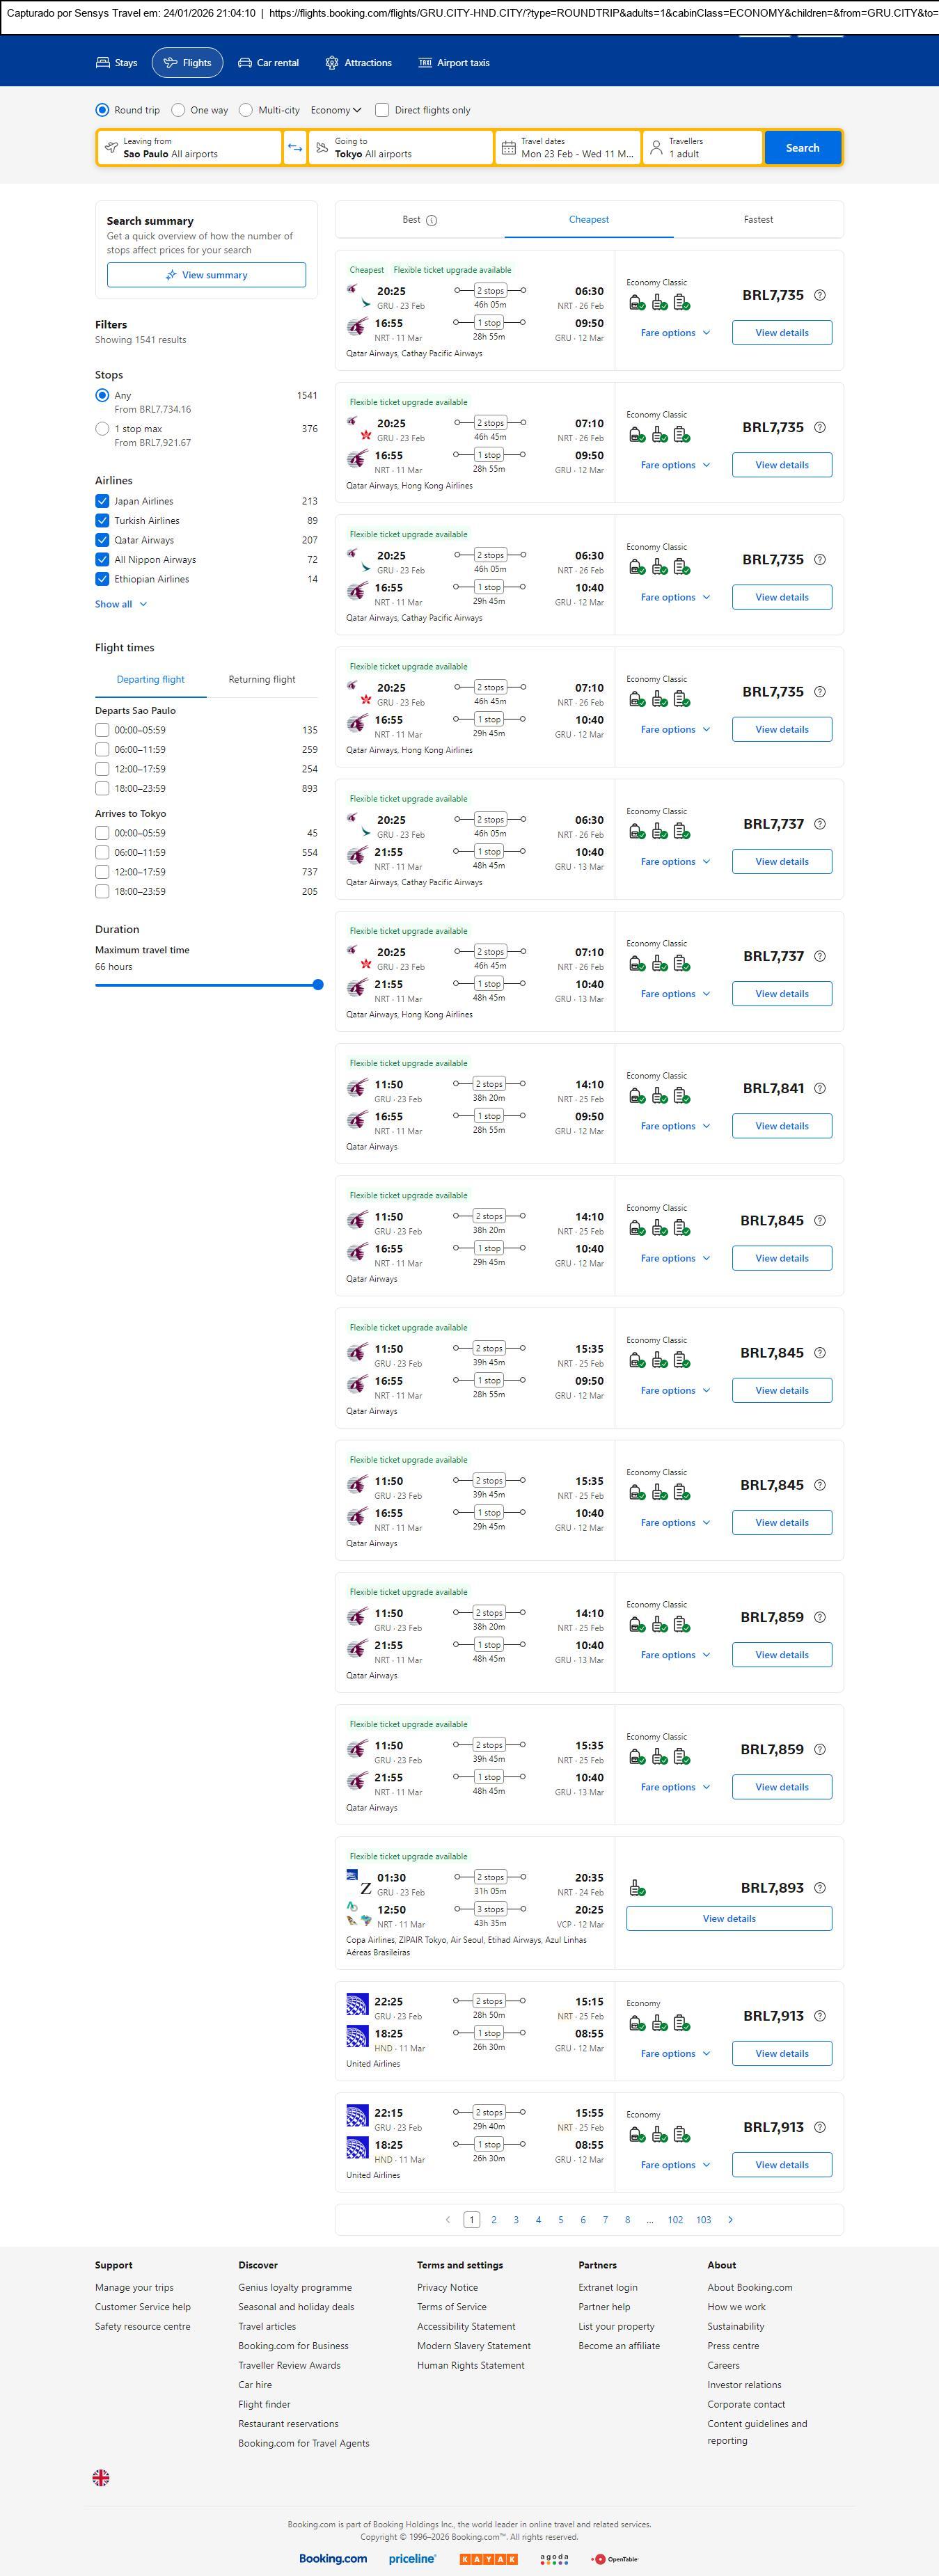The height and width of the screenshot is (2576, 939).
Task: Click the View summary button
Action: 206,275
